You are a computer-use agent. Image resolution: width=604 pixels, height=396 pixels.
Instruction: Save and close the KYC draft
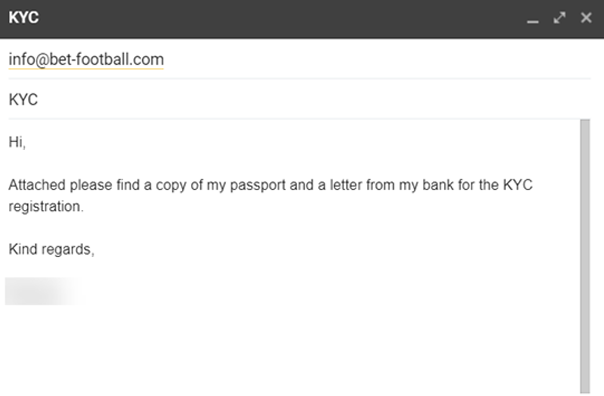pyautogui.click(x=586, y=18)
